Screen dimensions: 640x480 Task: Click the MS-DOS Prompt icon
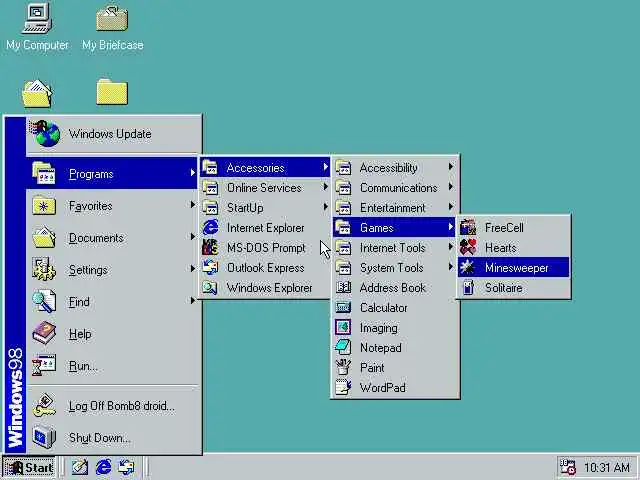click(x=211, y=247)
